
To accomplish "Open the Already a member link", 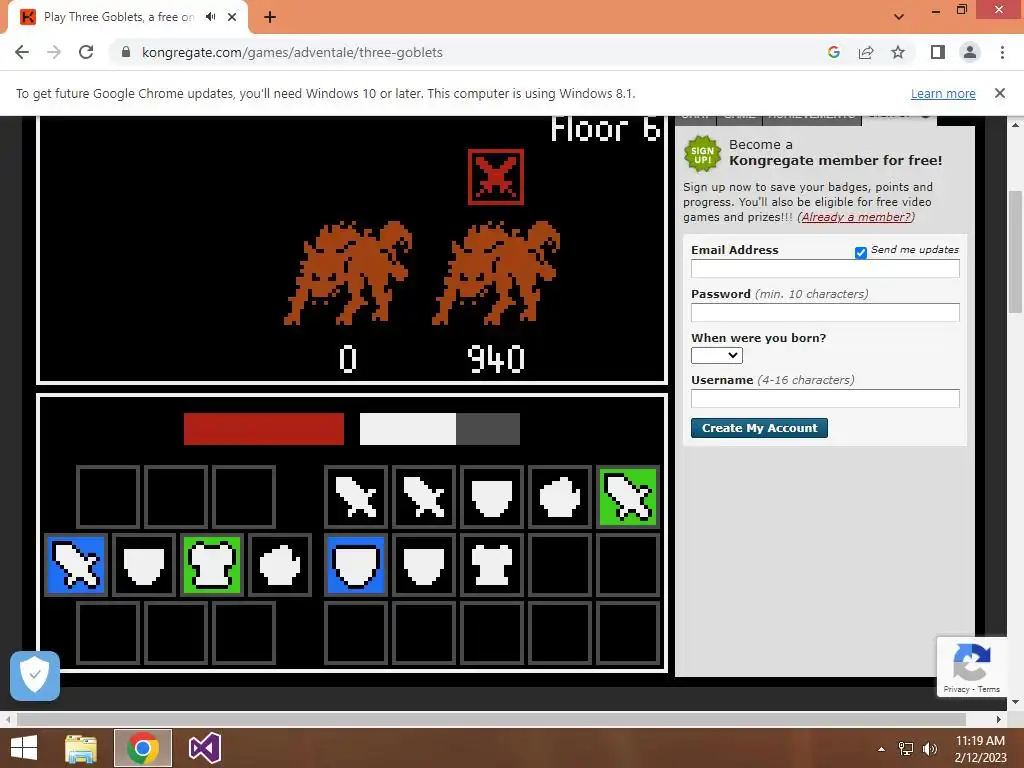I will (x=856, y=217).
